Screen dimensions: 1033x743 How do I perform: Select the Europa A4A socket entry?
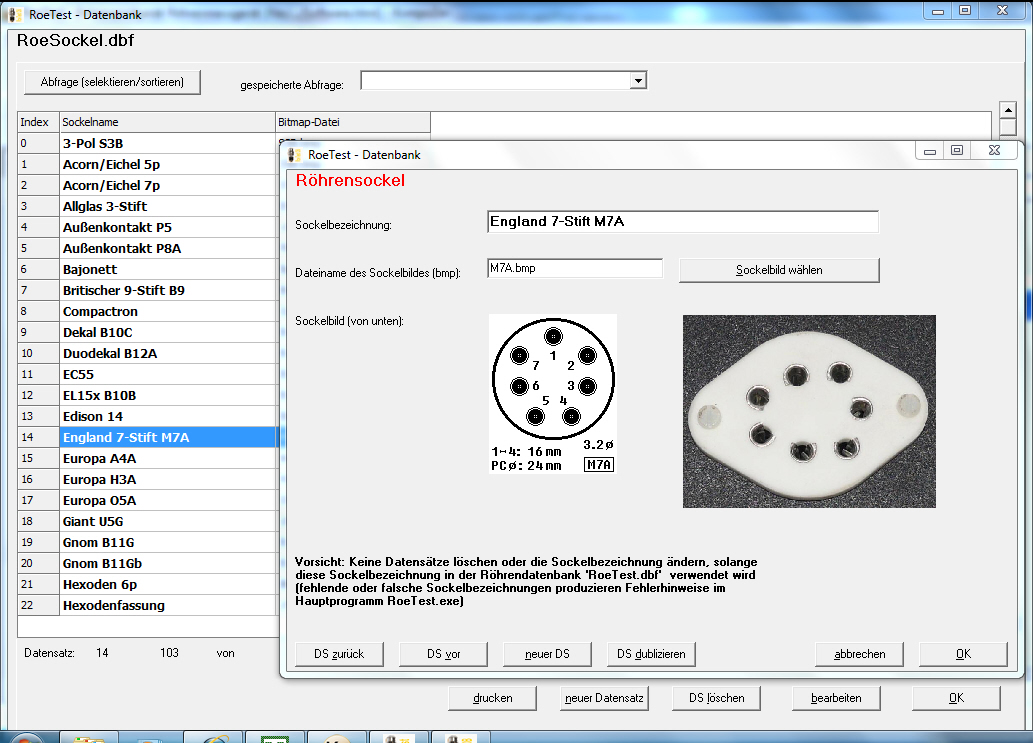[x=166, y=458]
